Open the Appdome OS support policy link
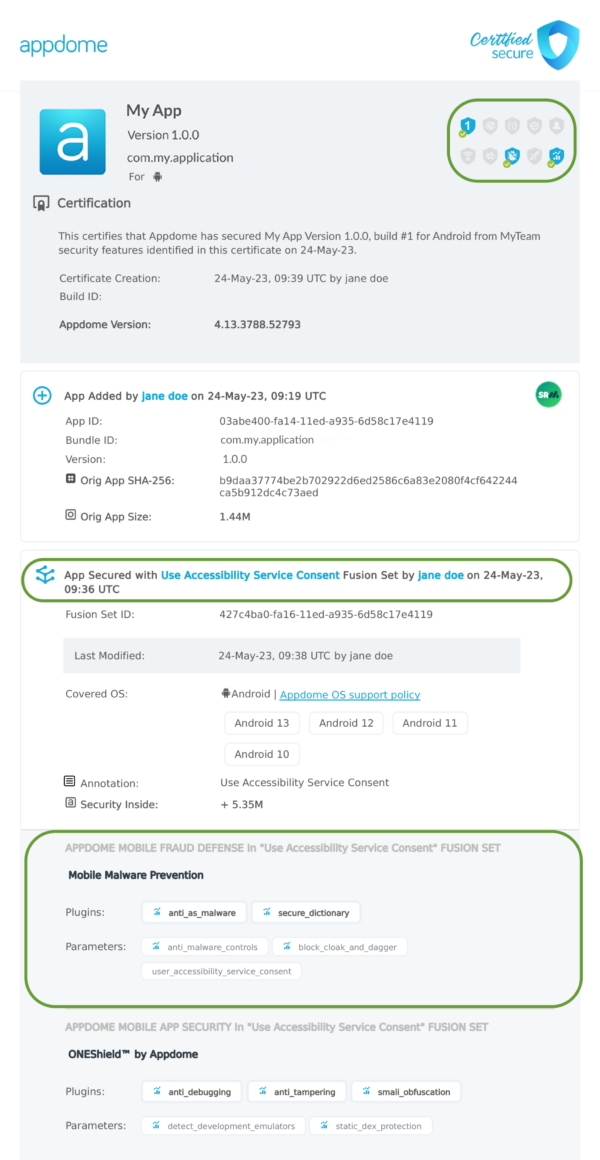The image size is (600, 1160). (350, 695)
